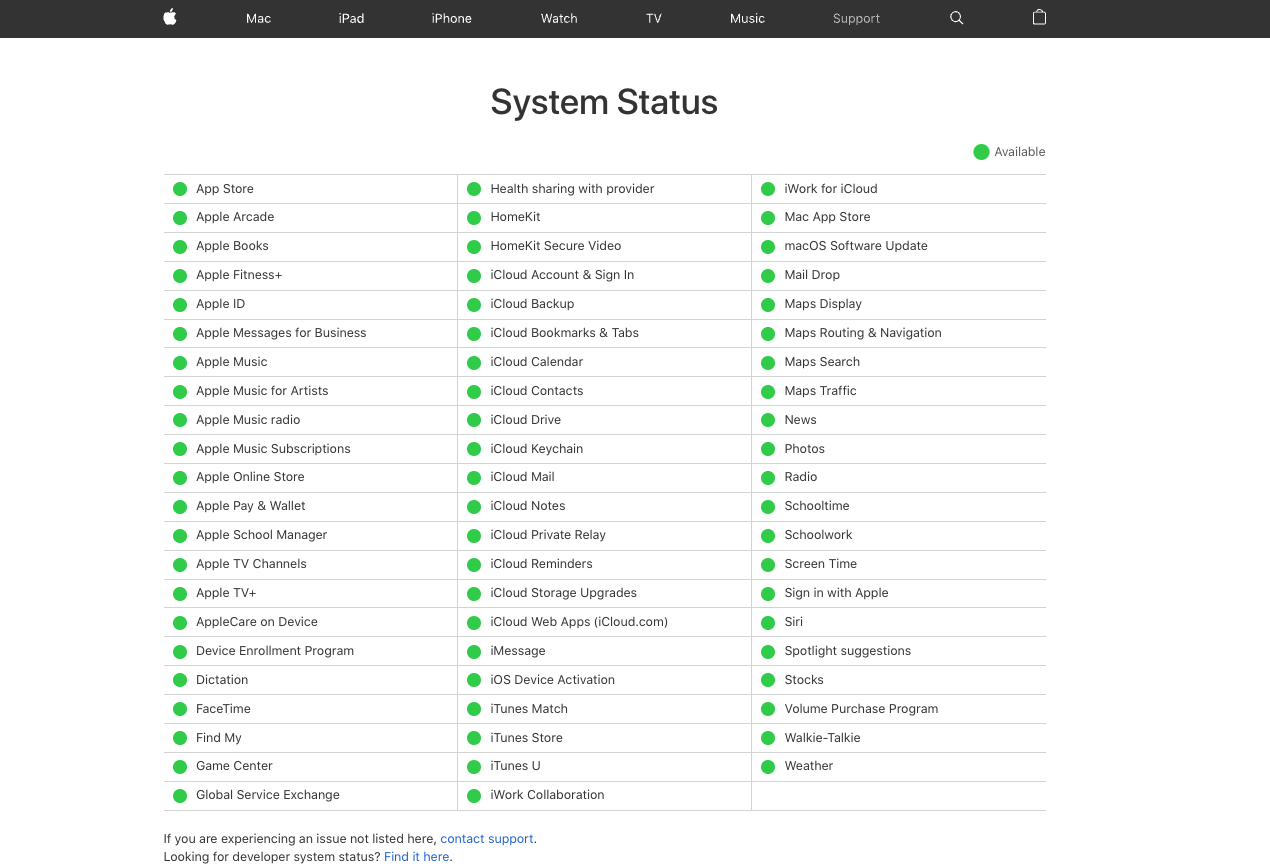Open the search magnifier icon
Image resolution: width=1270 pixels, height=864 pixels.
957,18
